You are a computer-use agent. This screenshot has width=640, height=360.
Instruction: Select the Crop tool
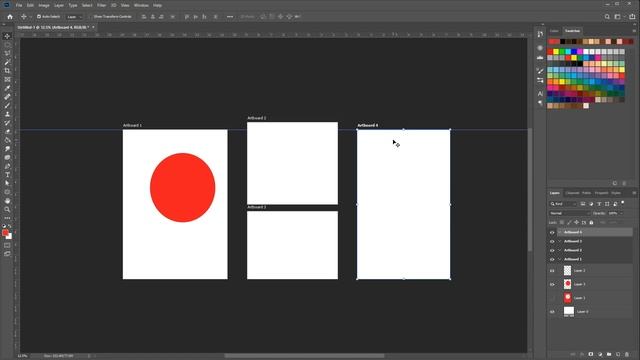[x=7, y=71]
